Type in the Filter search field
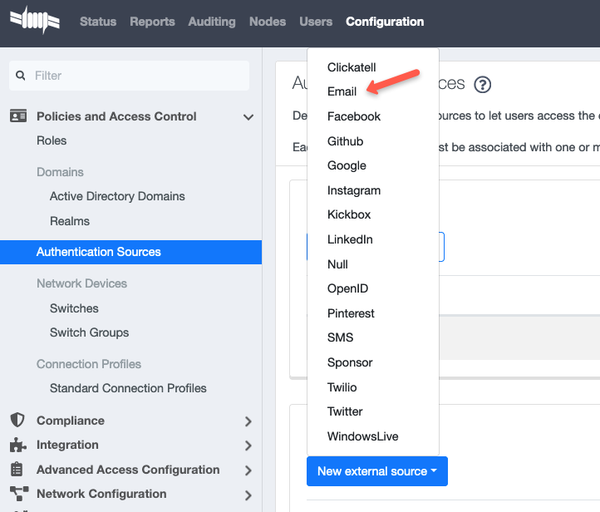 click(135, 75)
